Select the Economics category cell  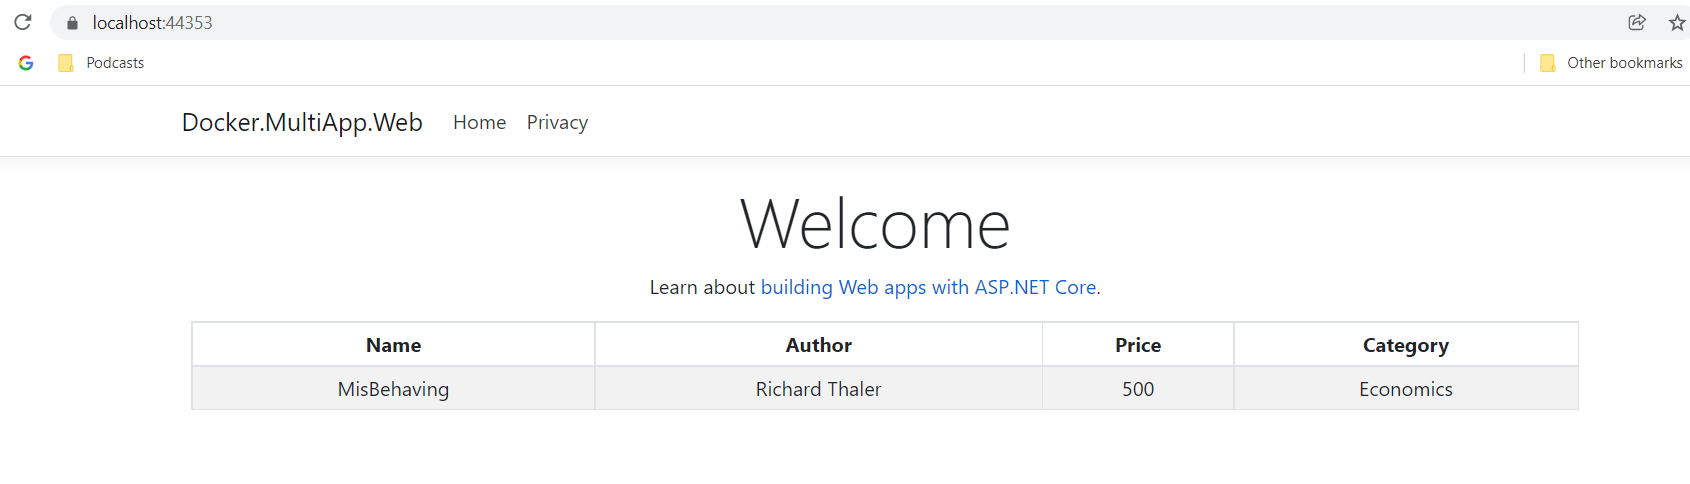pyautogui.click(x=1406, y=389)
